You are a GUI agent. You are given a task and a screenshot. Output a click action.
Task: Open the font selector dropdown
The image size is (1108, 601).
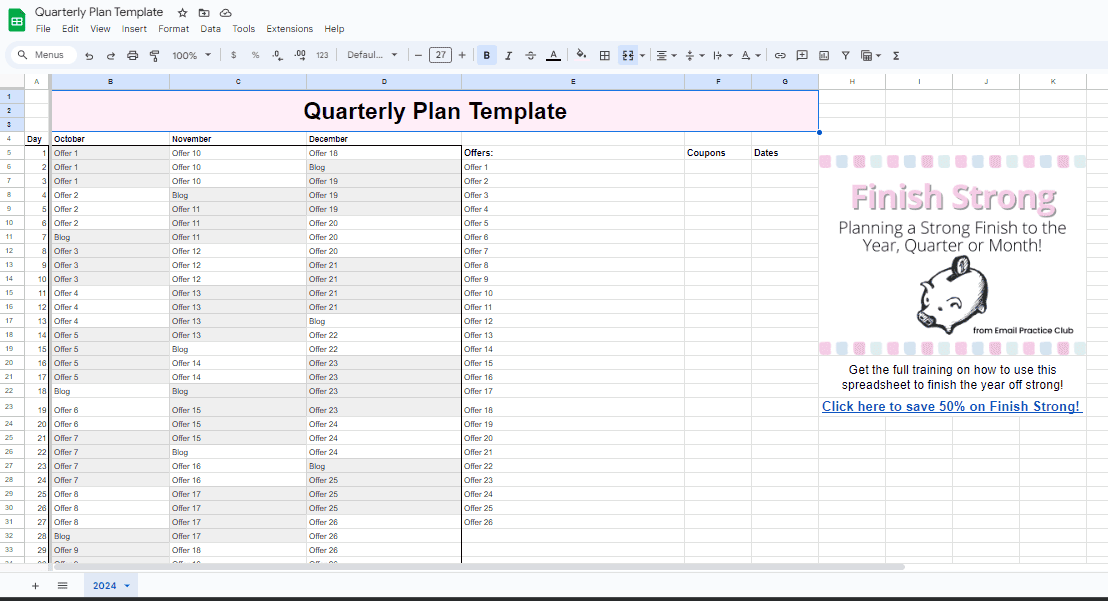tap(370, 55)
